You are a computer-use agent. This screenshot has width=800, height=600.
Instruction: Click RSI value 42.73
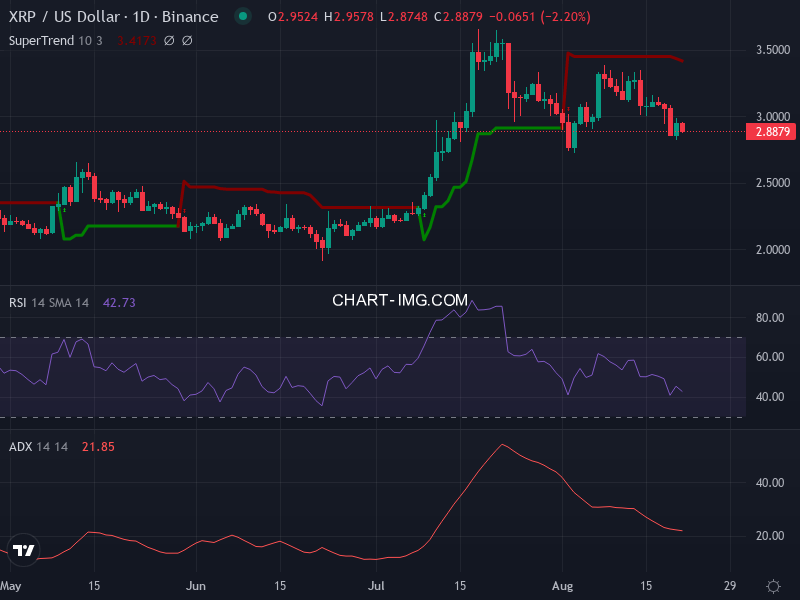(119, 303)
